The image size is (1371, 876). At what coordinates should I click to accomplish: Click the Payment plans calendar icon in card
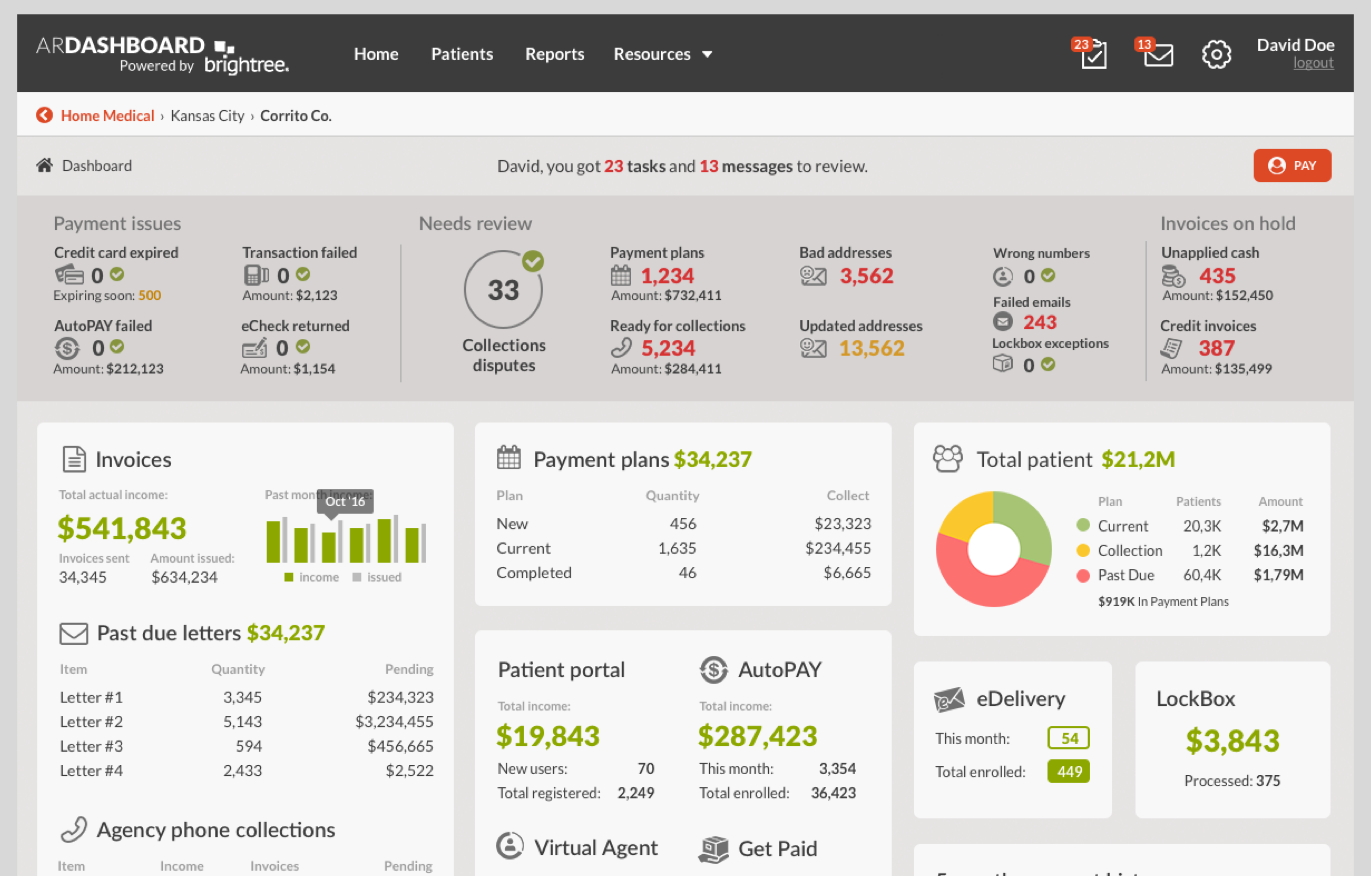[x=509, y=459]
